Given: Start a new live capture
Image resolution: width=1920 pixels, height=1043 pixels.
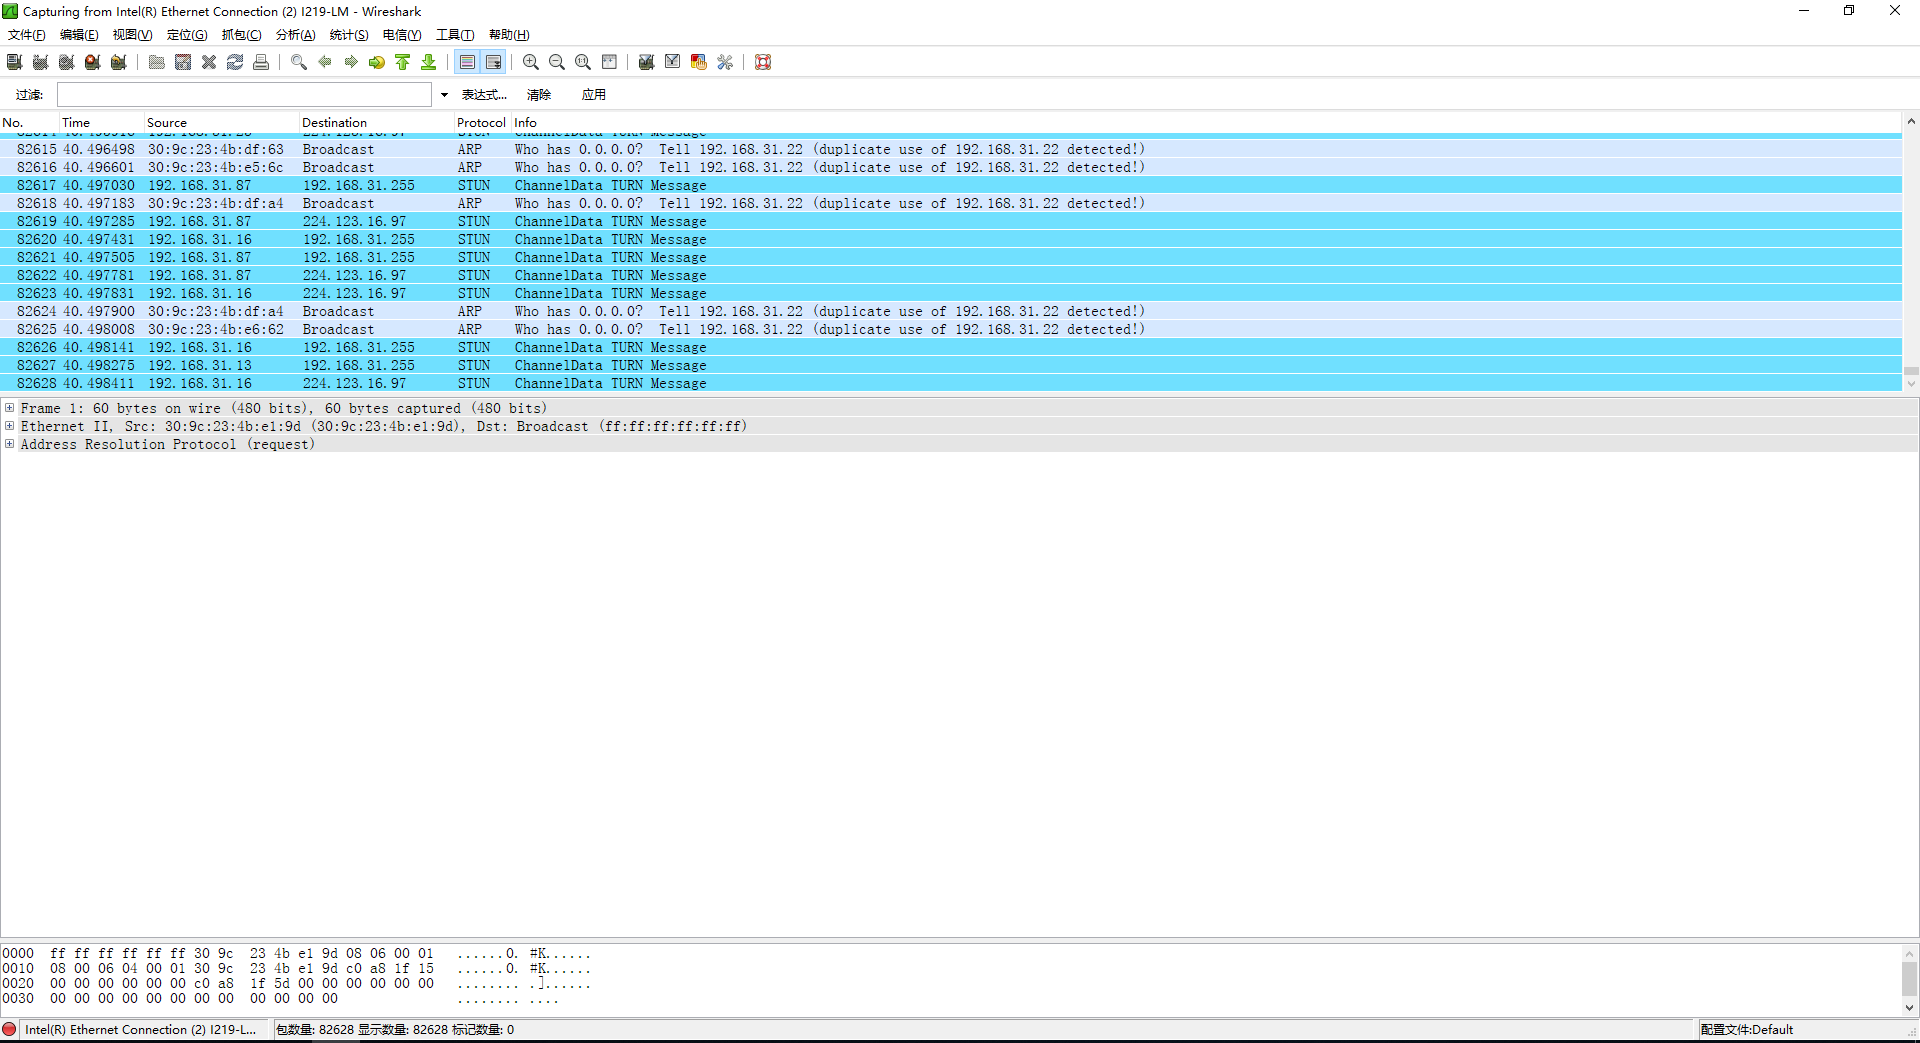Looking at the screenshot, I should pyautogui.click(x=67, y=62).
